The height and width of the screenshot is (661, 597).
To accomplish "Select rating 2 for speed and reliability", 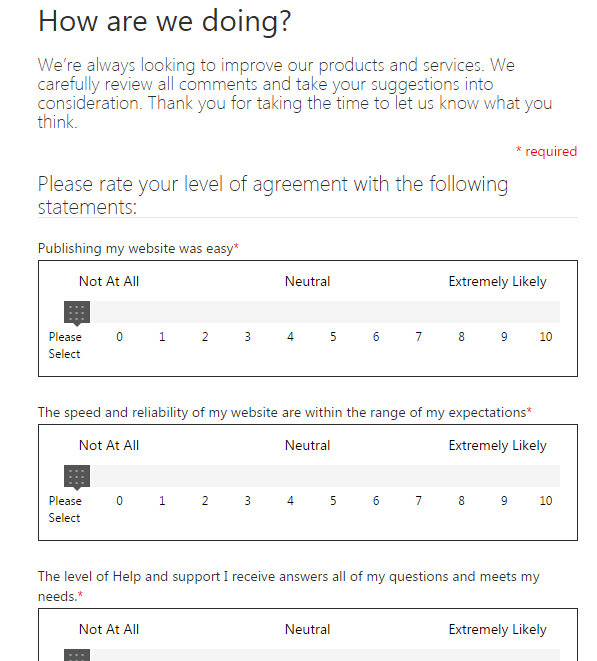I will (205, 500).
